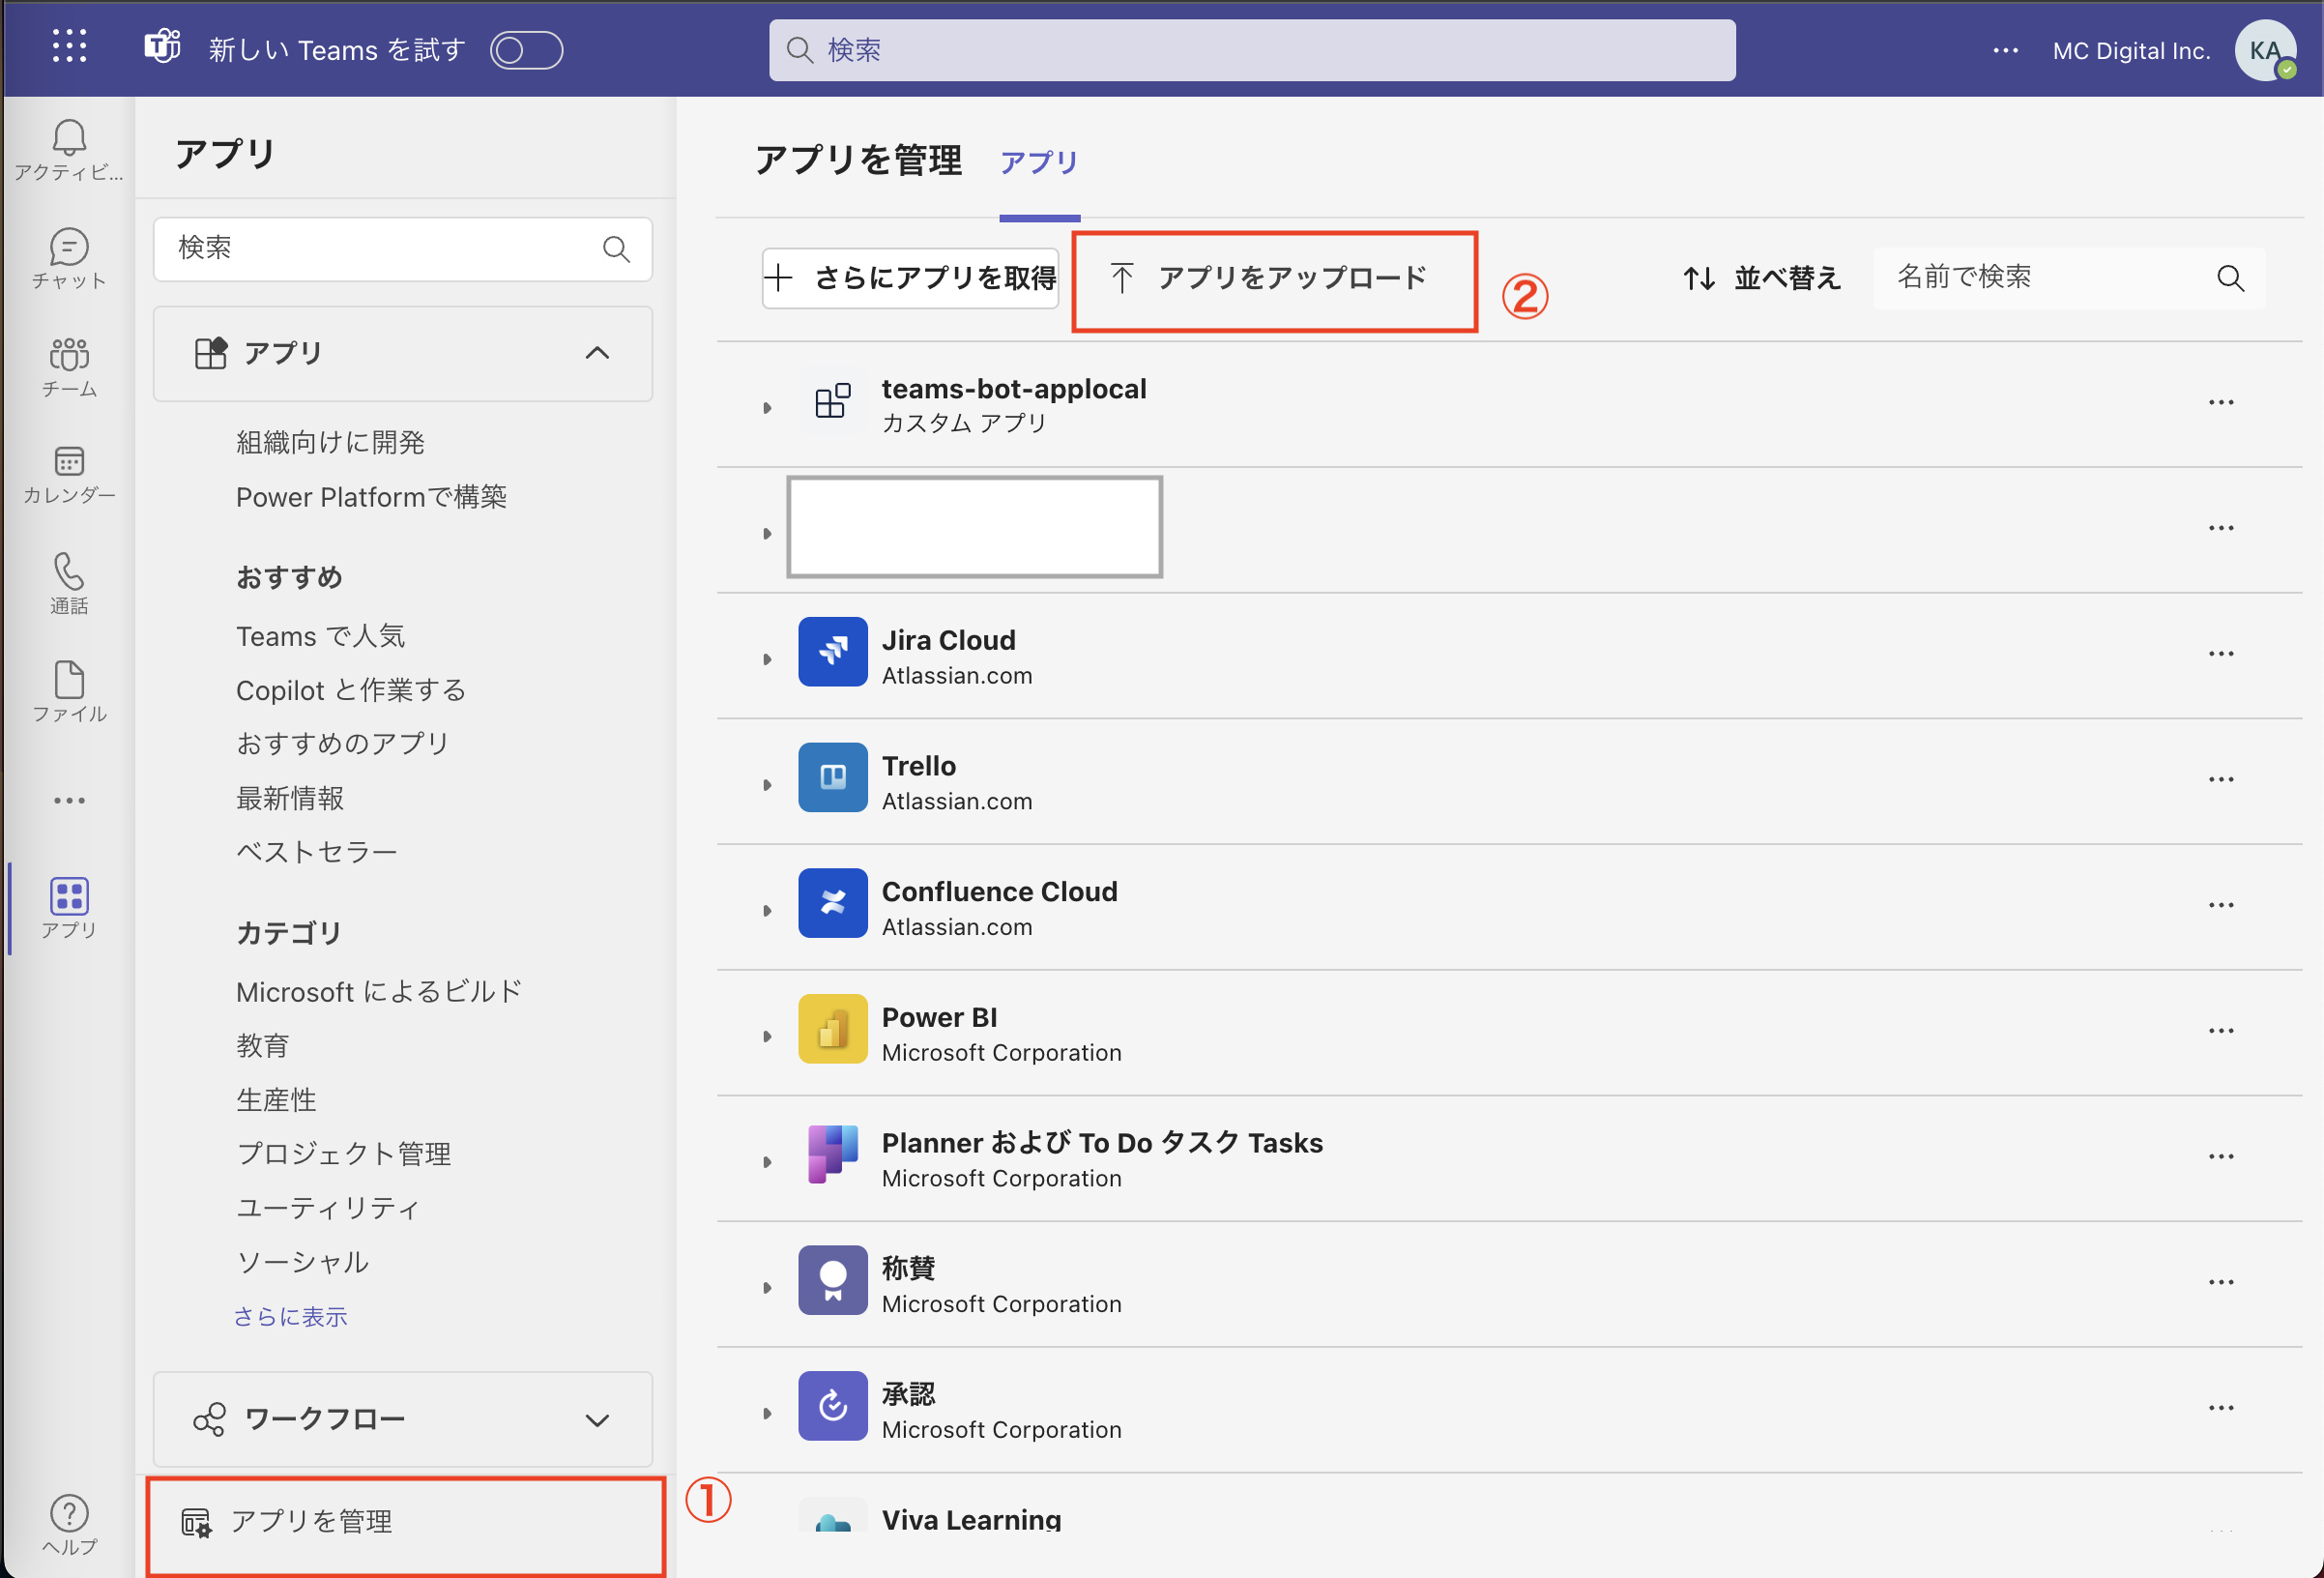Select 生産性 category
The width and height of the screenshot is (2324, 1578).
276,1099
